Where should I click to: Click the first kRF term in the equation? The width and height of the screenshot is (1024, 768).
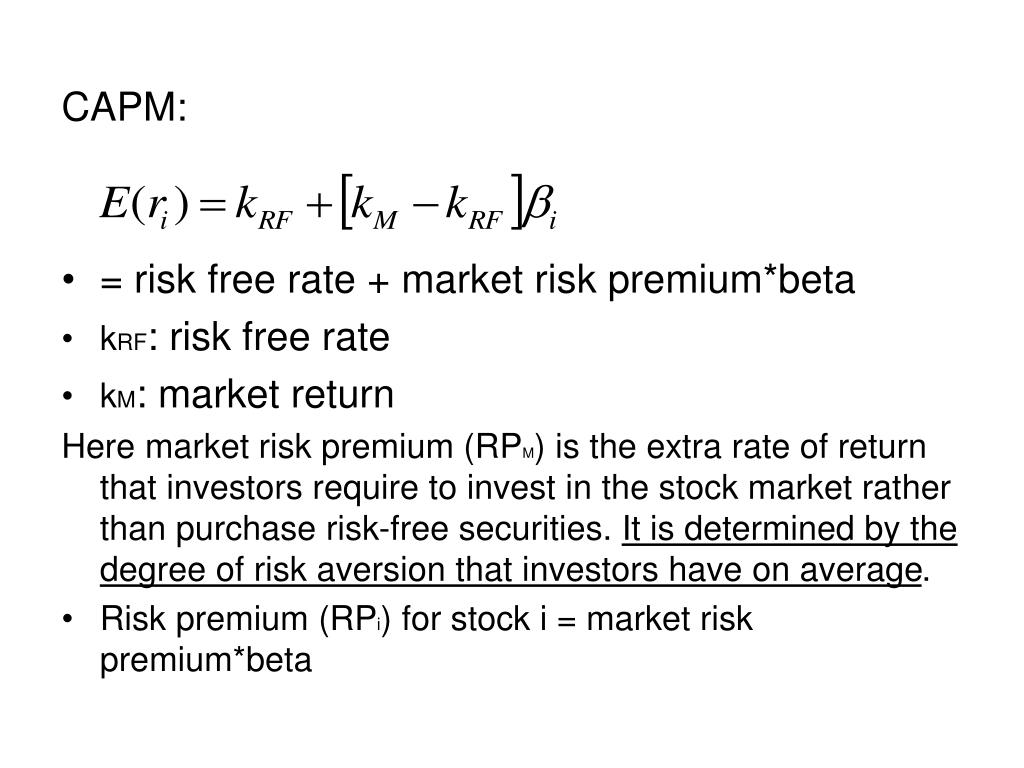click(263, 208)
